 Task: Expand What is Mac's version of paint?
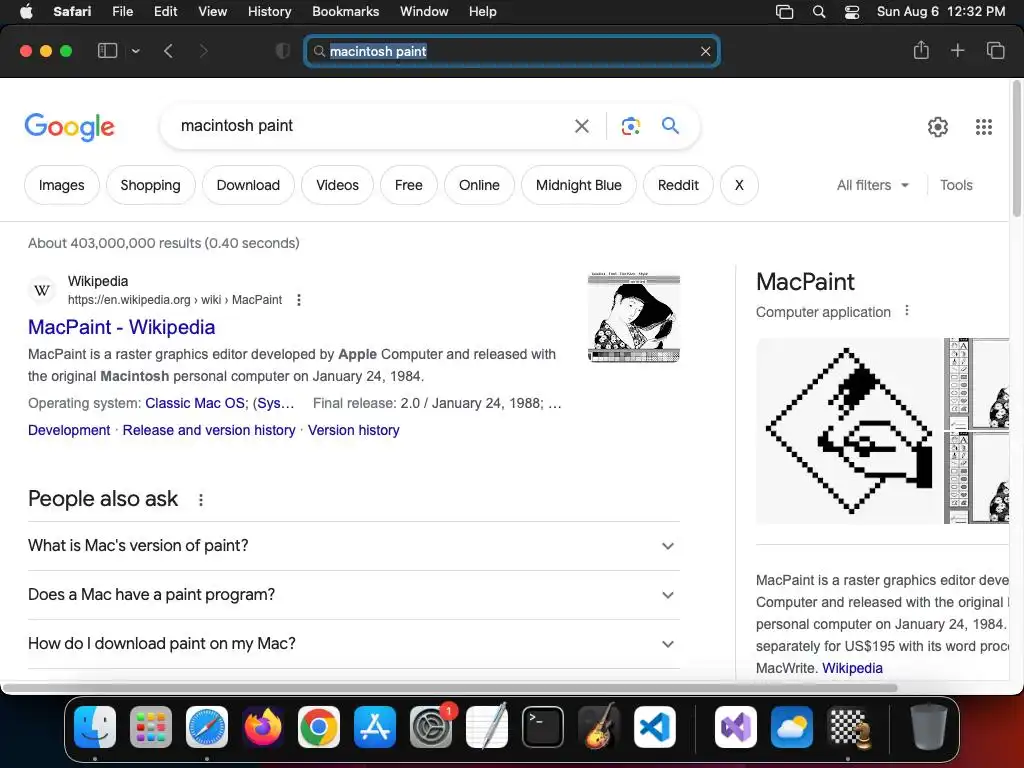point(354,546)
